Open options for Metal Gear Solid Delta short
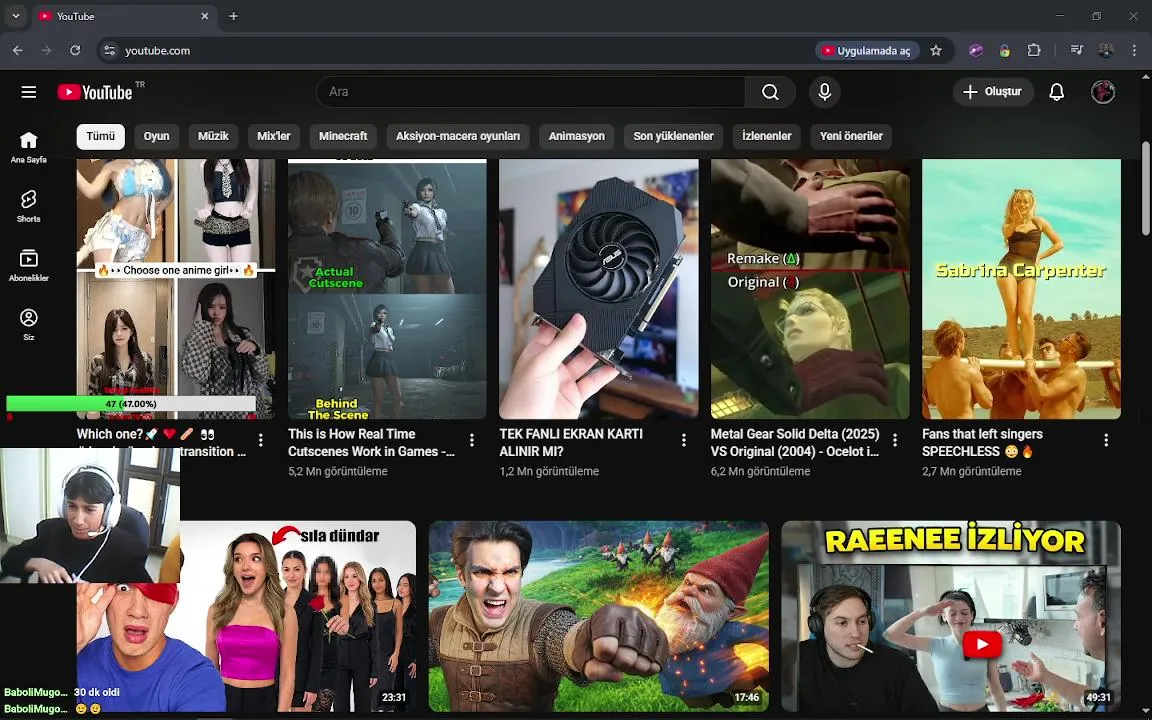Viewport: 1152px width, 720px height. [895, 440]
